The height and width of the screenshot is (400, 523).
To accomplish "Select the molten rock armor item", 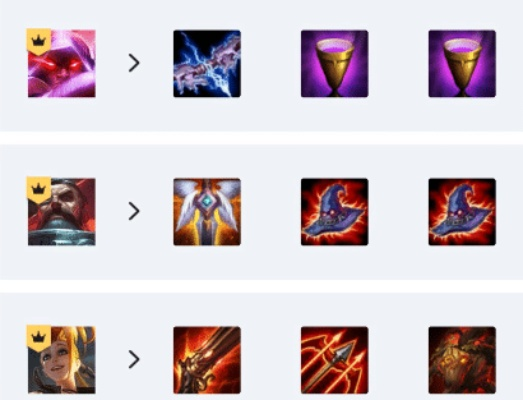I will pyautogui.click(x=462, y=360).
